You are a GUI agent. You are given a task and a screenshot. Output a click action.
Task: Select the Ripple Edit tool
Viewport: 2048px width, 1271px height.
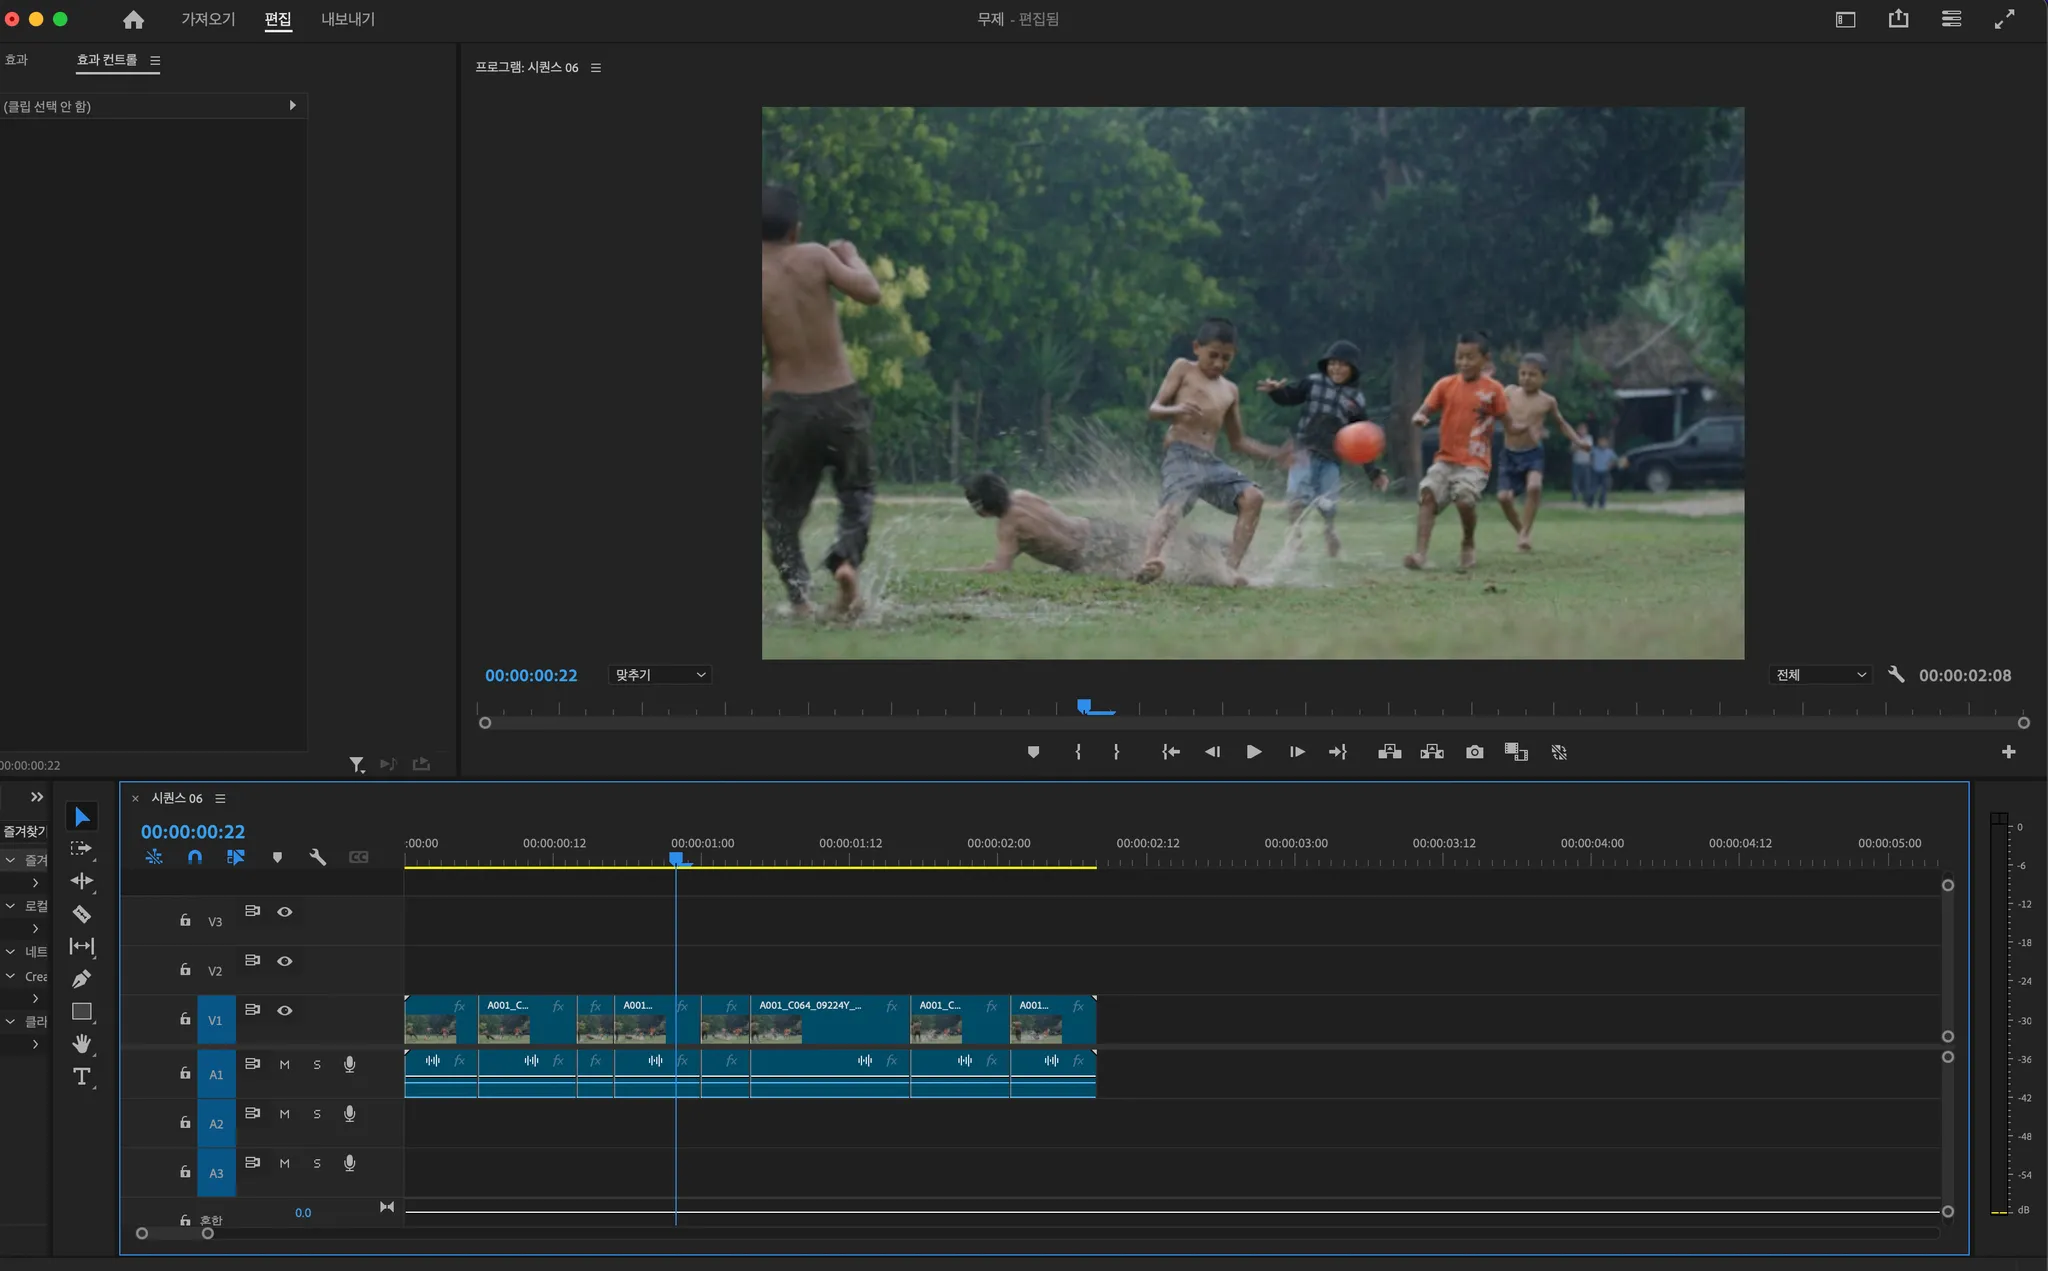82,881
